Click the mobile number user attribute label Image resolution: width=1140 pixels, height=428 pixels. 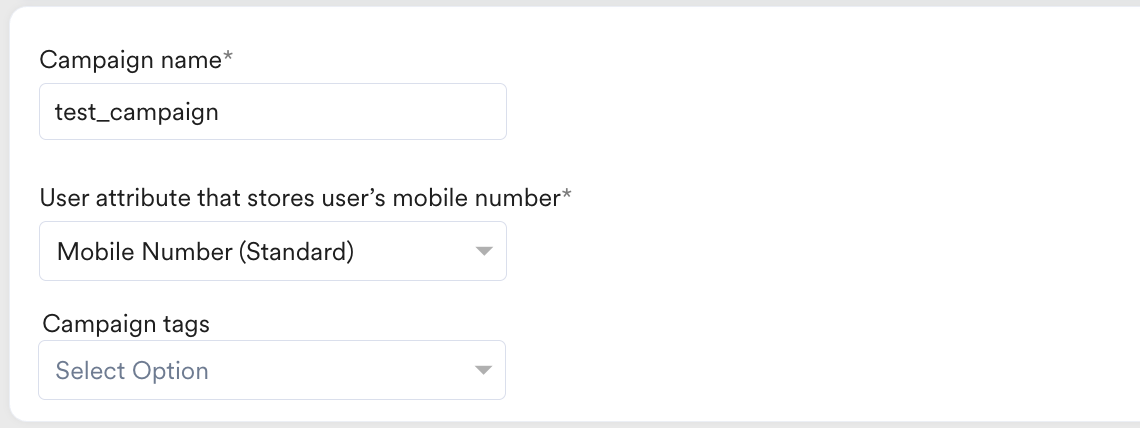pyautogui.click(x=299, y=198)
